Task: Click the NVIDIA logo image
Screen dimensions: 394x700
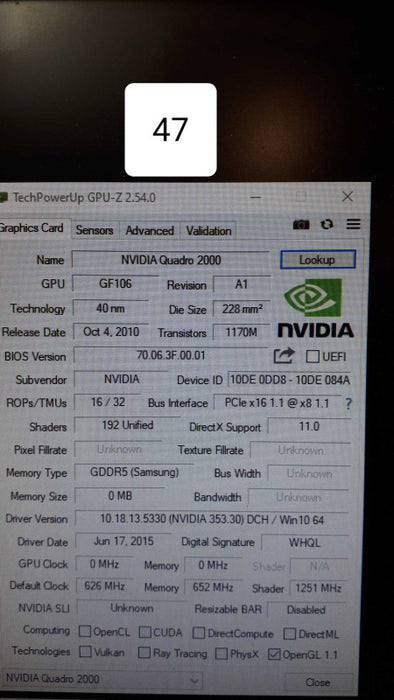Action: [316, 308]
